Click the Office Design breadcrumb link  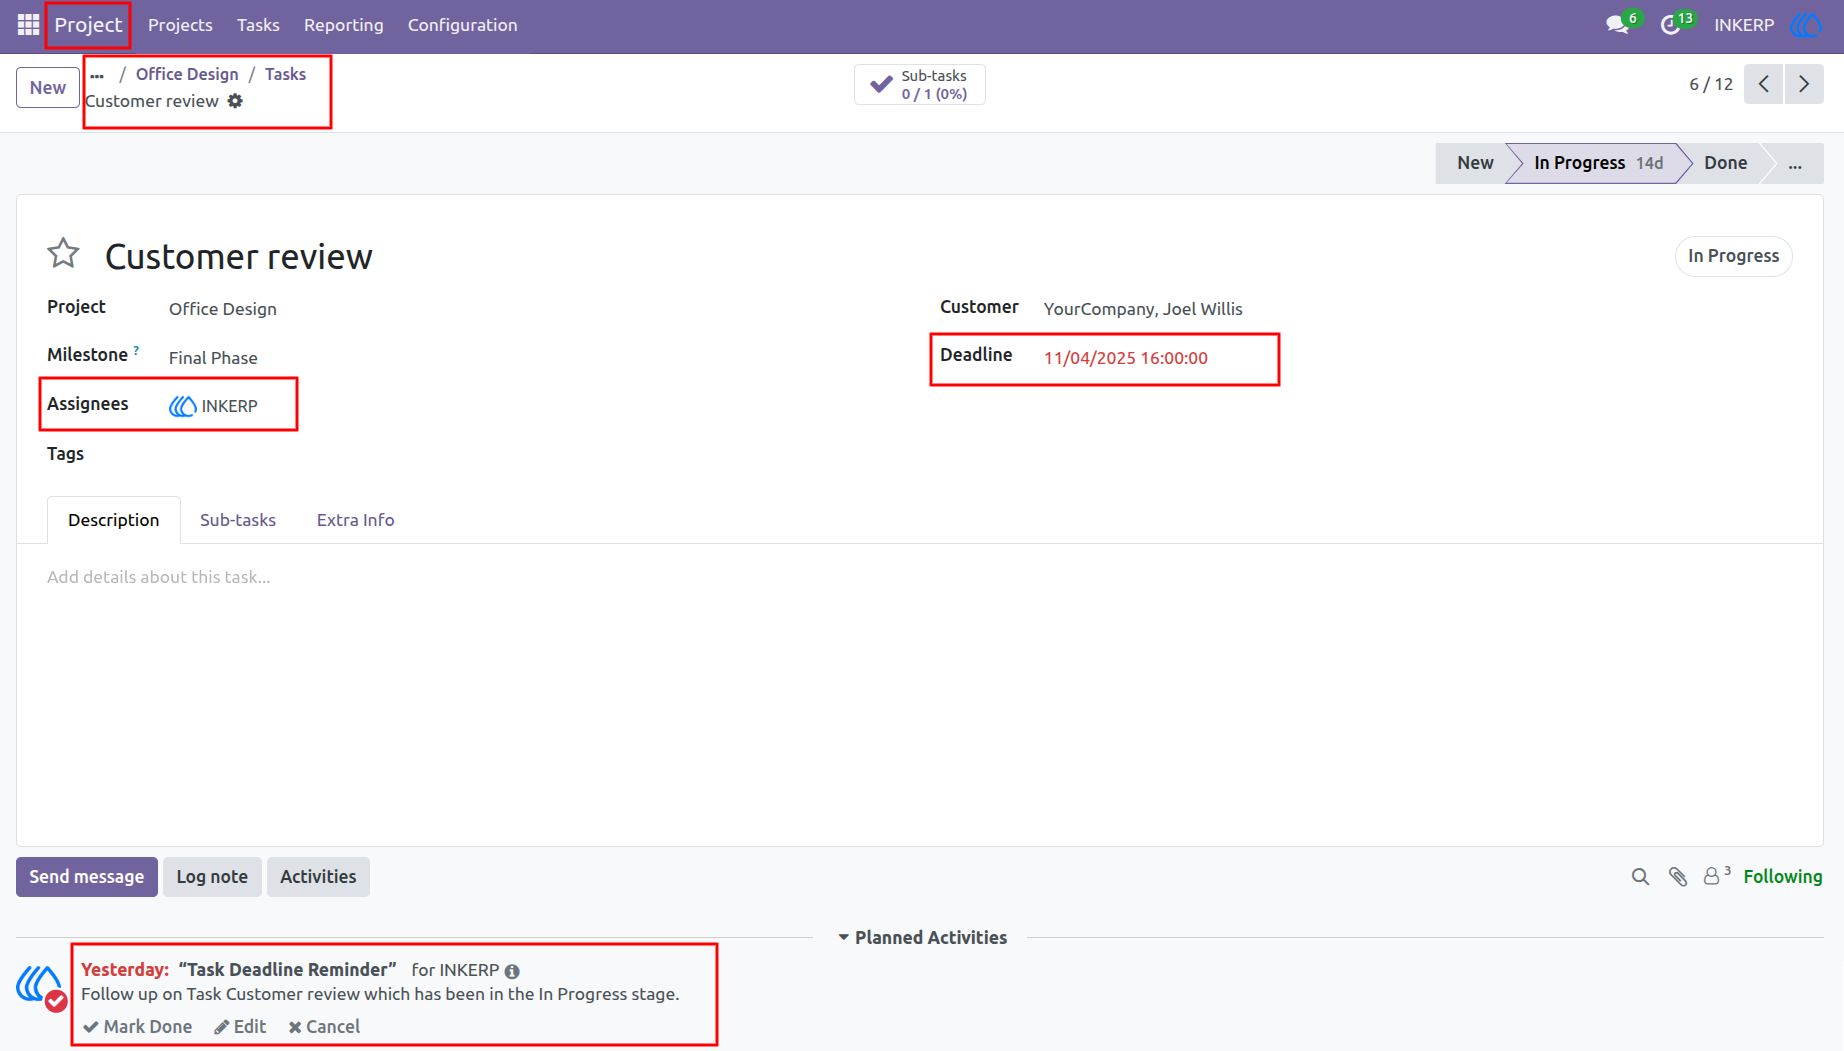coord(187,74)
